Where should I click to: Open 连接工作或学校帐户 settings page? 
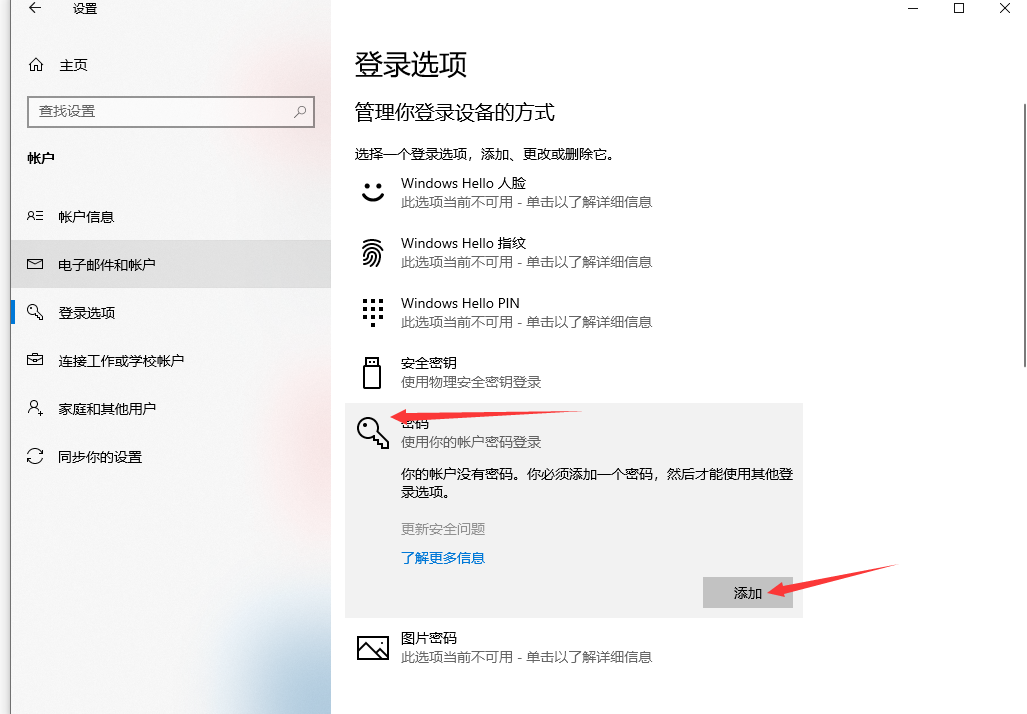click(x=121, y=361)
